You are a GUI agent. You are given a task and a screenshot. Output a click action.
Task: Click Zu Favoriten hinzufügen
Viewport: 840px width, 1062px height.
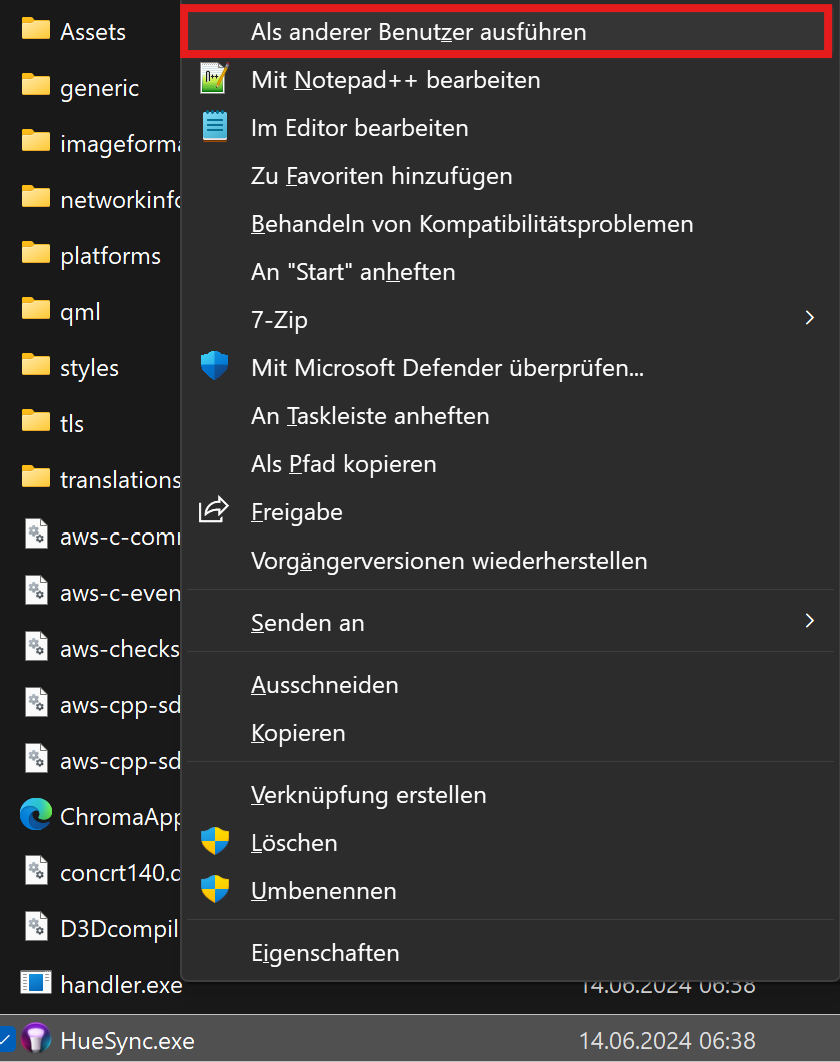(x=381, y=176)
